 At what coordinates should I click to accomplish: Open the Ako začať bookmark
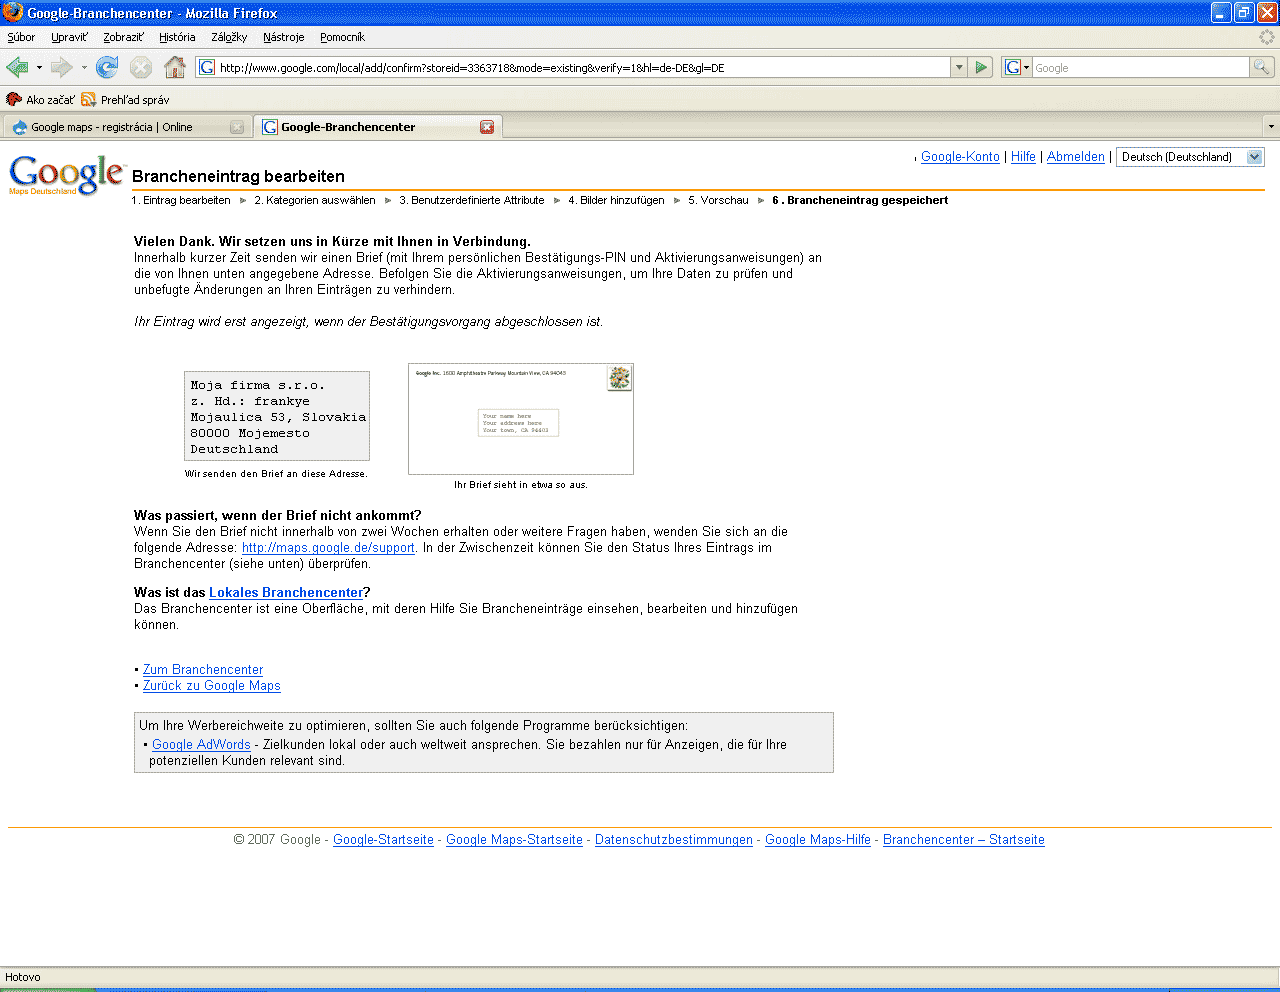tap(40, 99)
